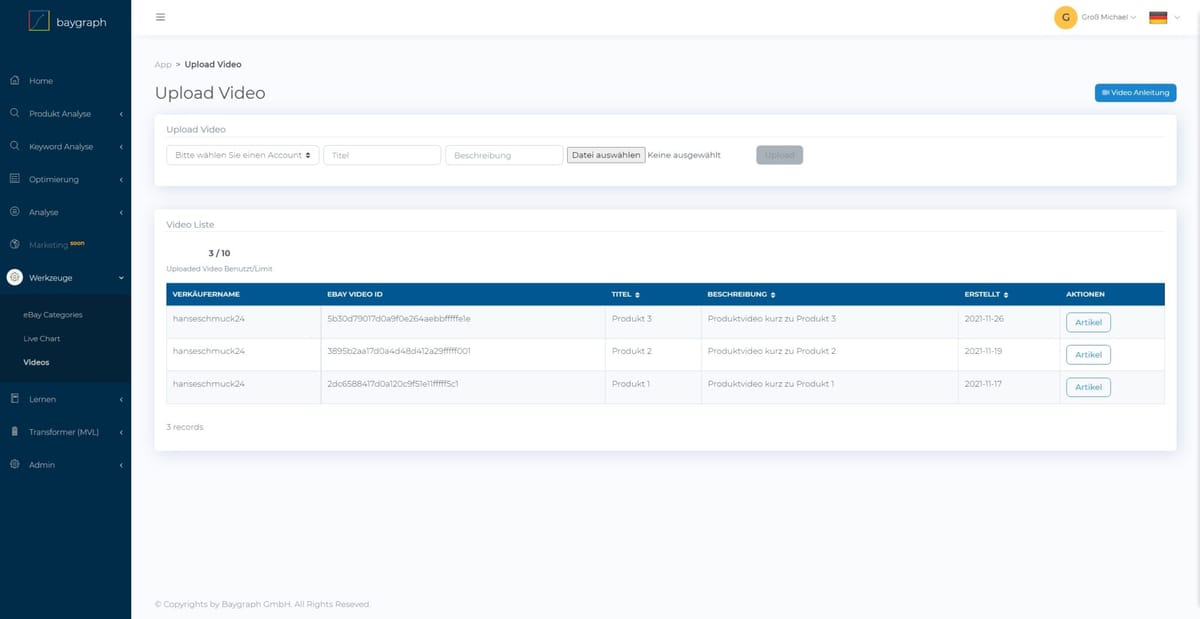The width and height of the screenshot is (1200, 619).
Task: Expand the Keyword Analyse submenu chevron
Action: [x=121, y=147]
